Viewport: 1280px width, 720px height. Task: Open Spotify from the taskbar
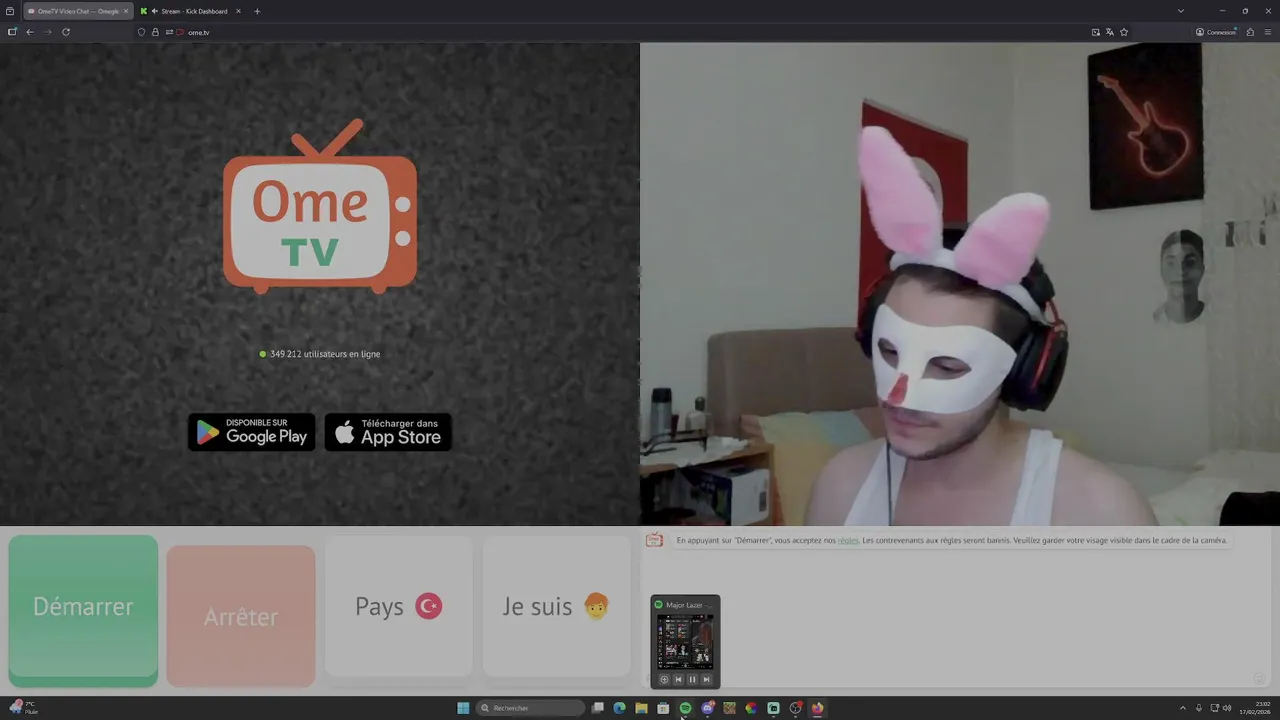[685, 708]
